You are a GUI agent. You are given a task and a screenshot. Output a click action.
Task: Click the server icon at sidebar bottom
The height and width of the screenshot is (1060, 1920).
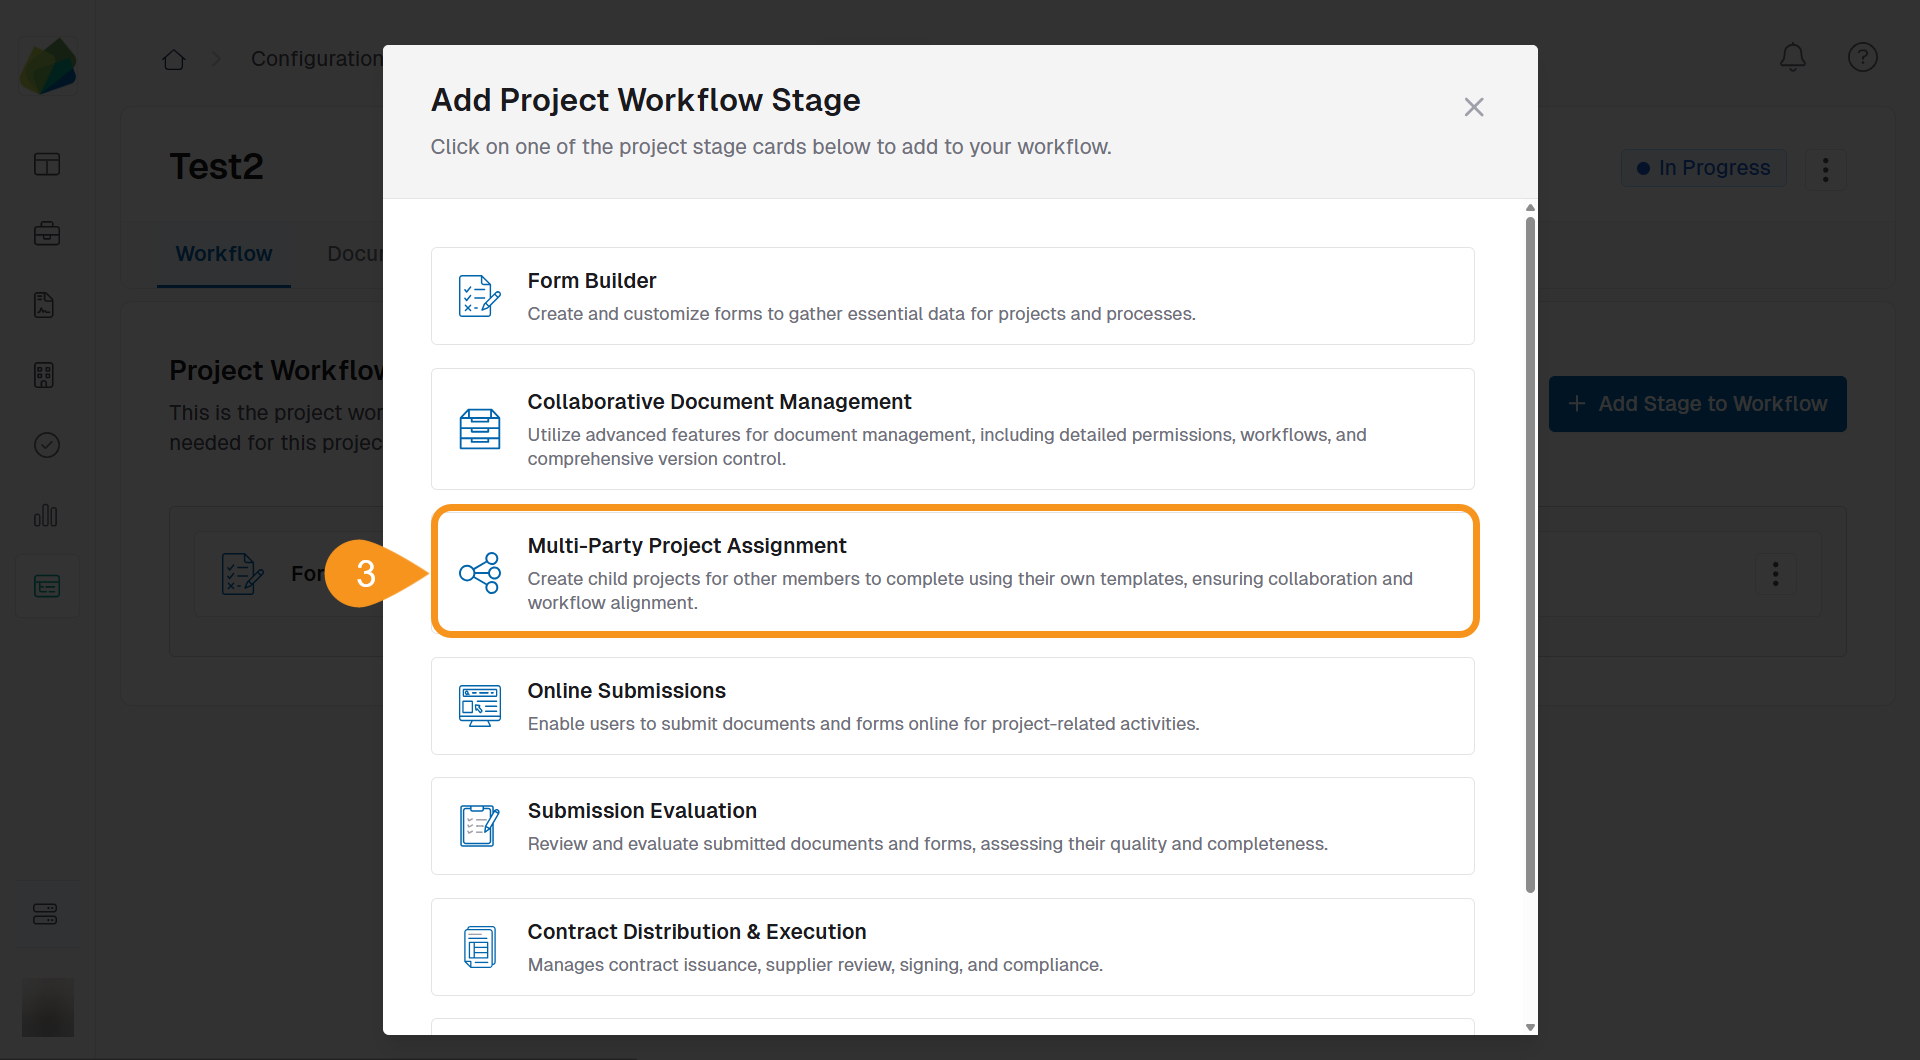click(46, 913)
